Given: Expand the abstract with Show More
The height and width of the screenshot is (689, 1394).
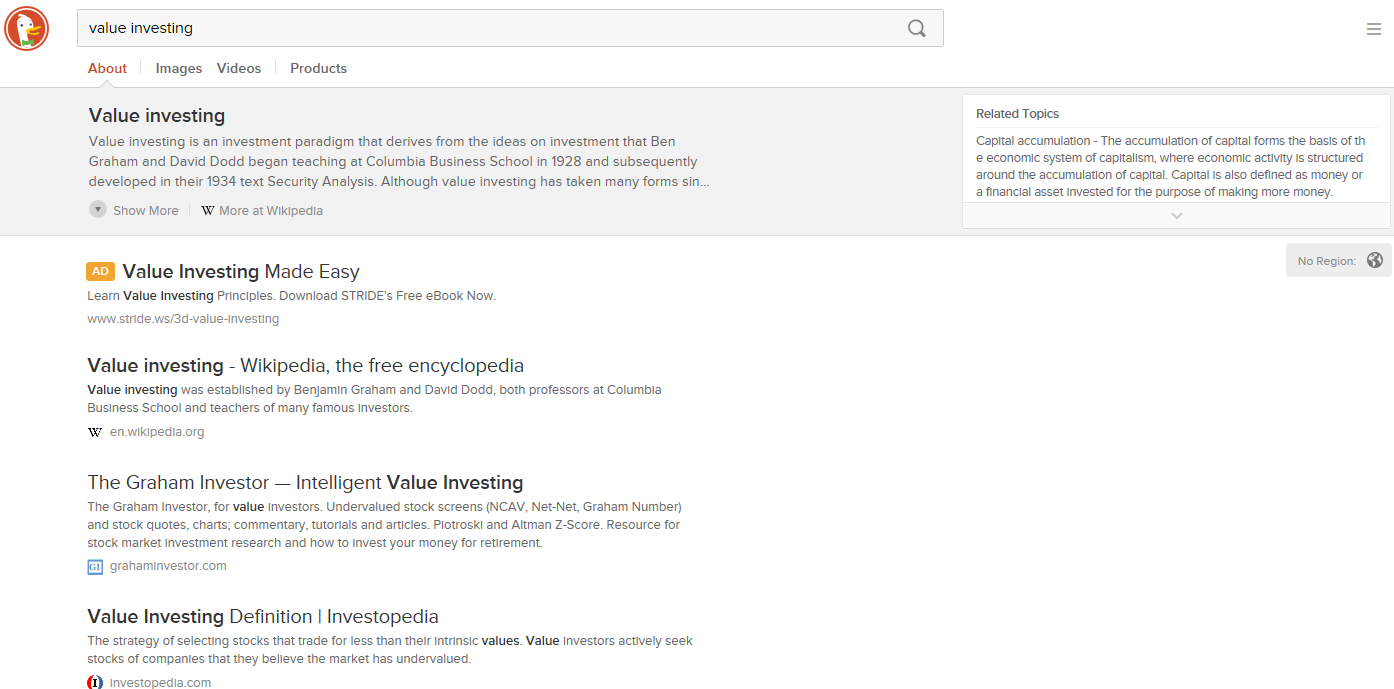Looking at the screenshot, I should pos(134,210).
